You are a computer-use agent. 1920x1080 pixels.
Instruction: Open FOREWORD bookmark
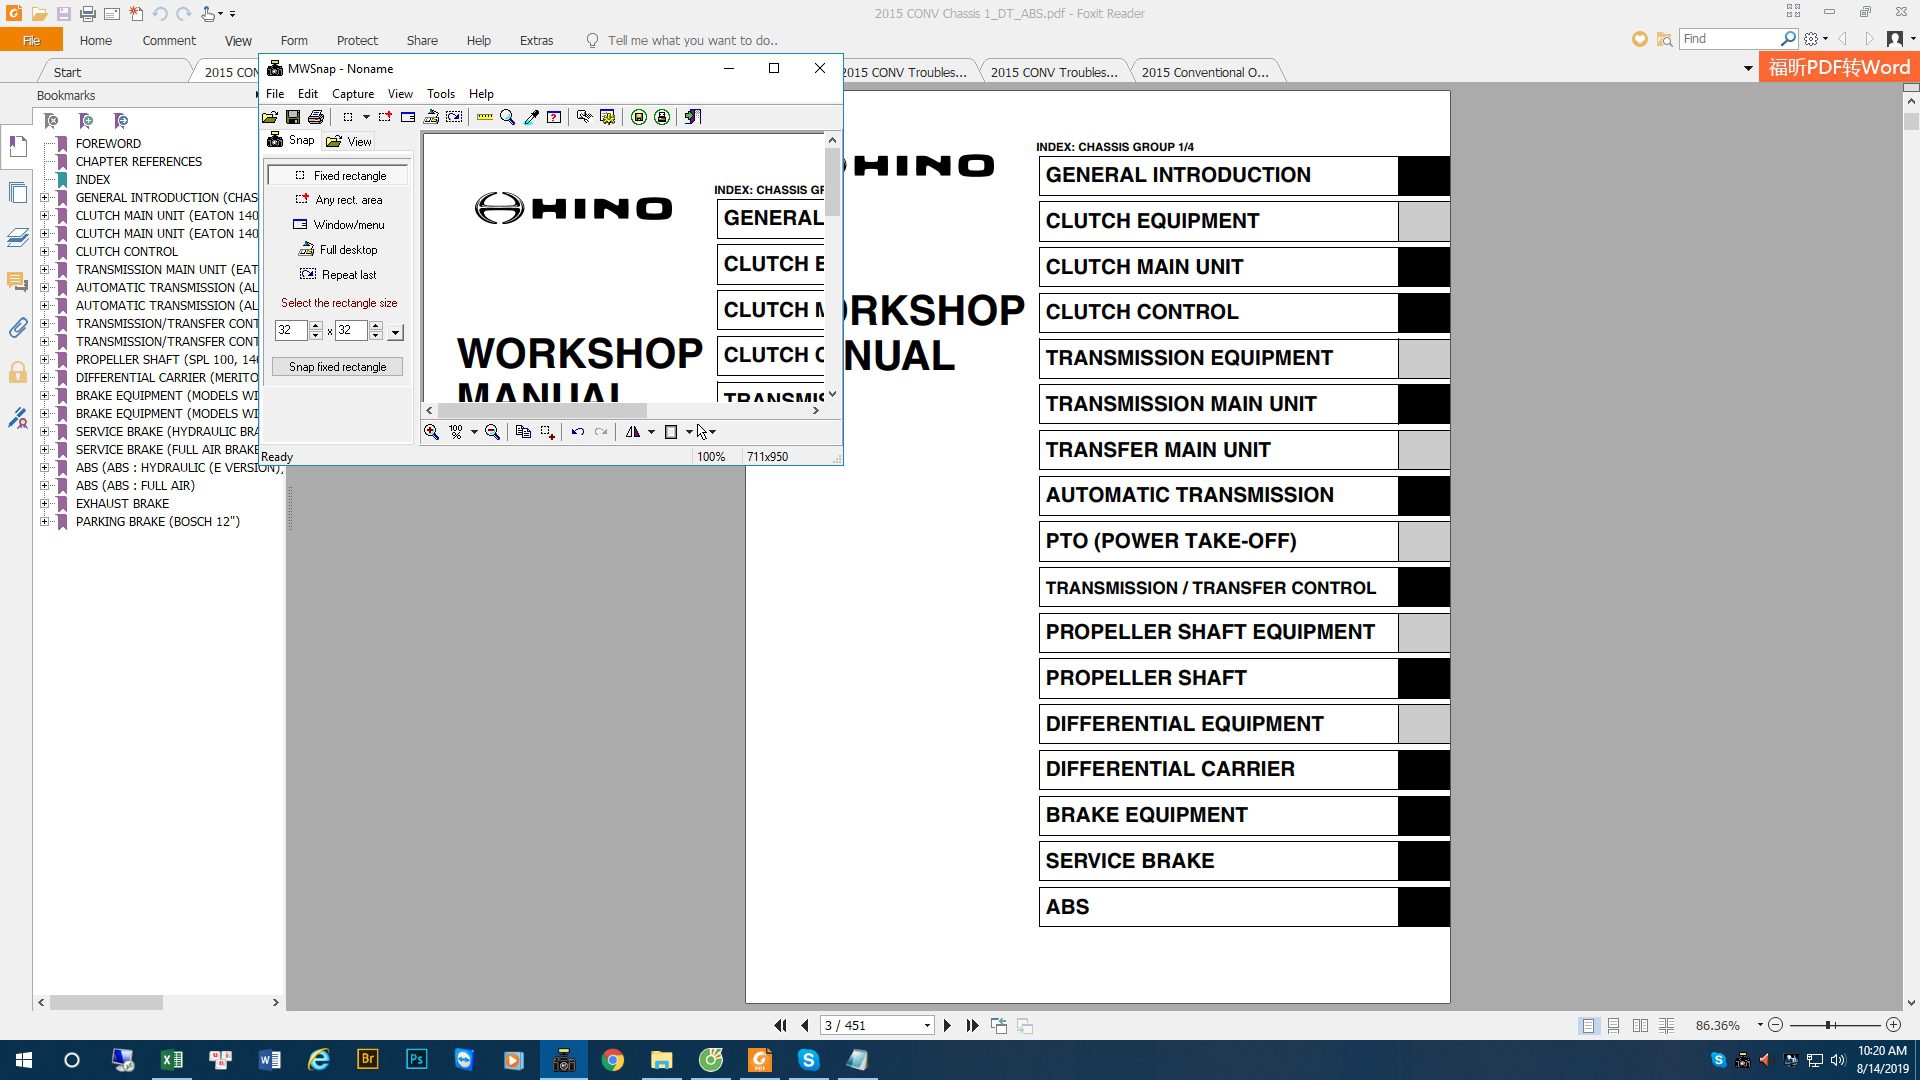pyautogui.click(x=108, y=144)
